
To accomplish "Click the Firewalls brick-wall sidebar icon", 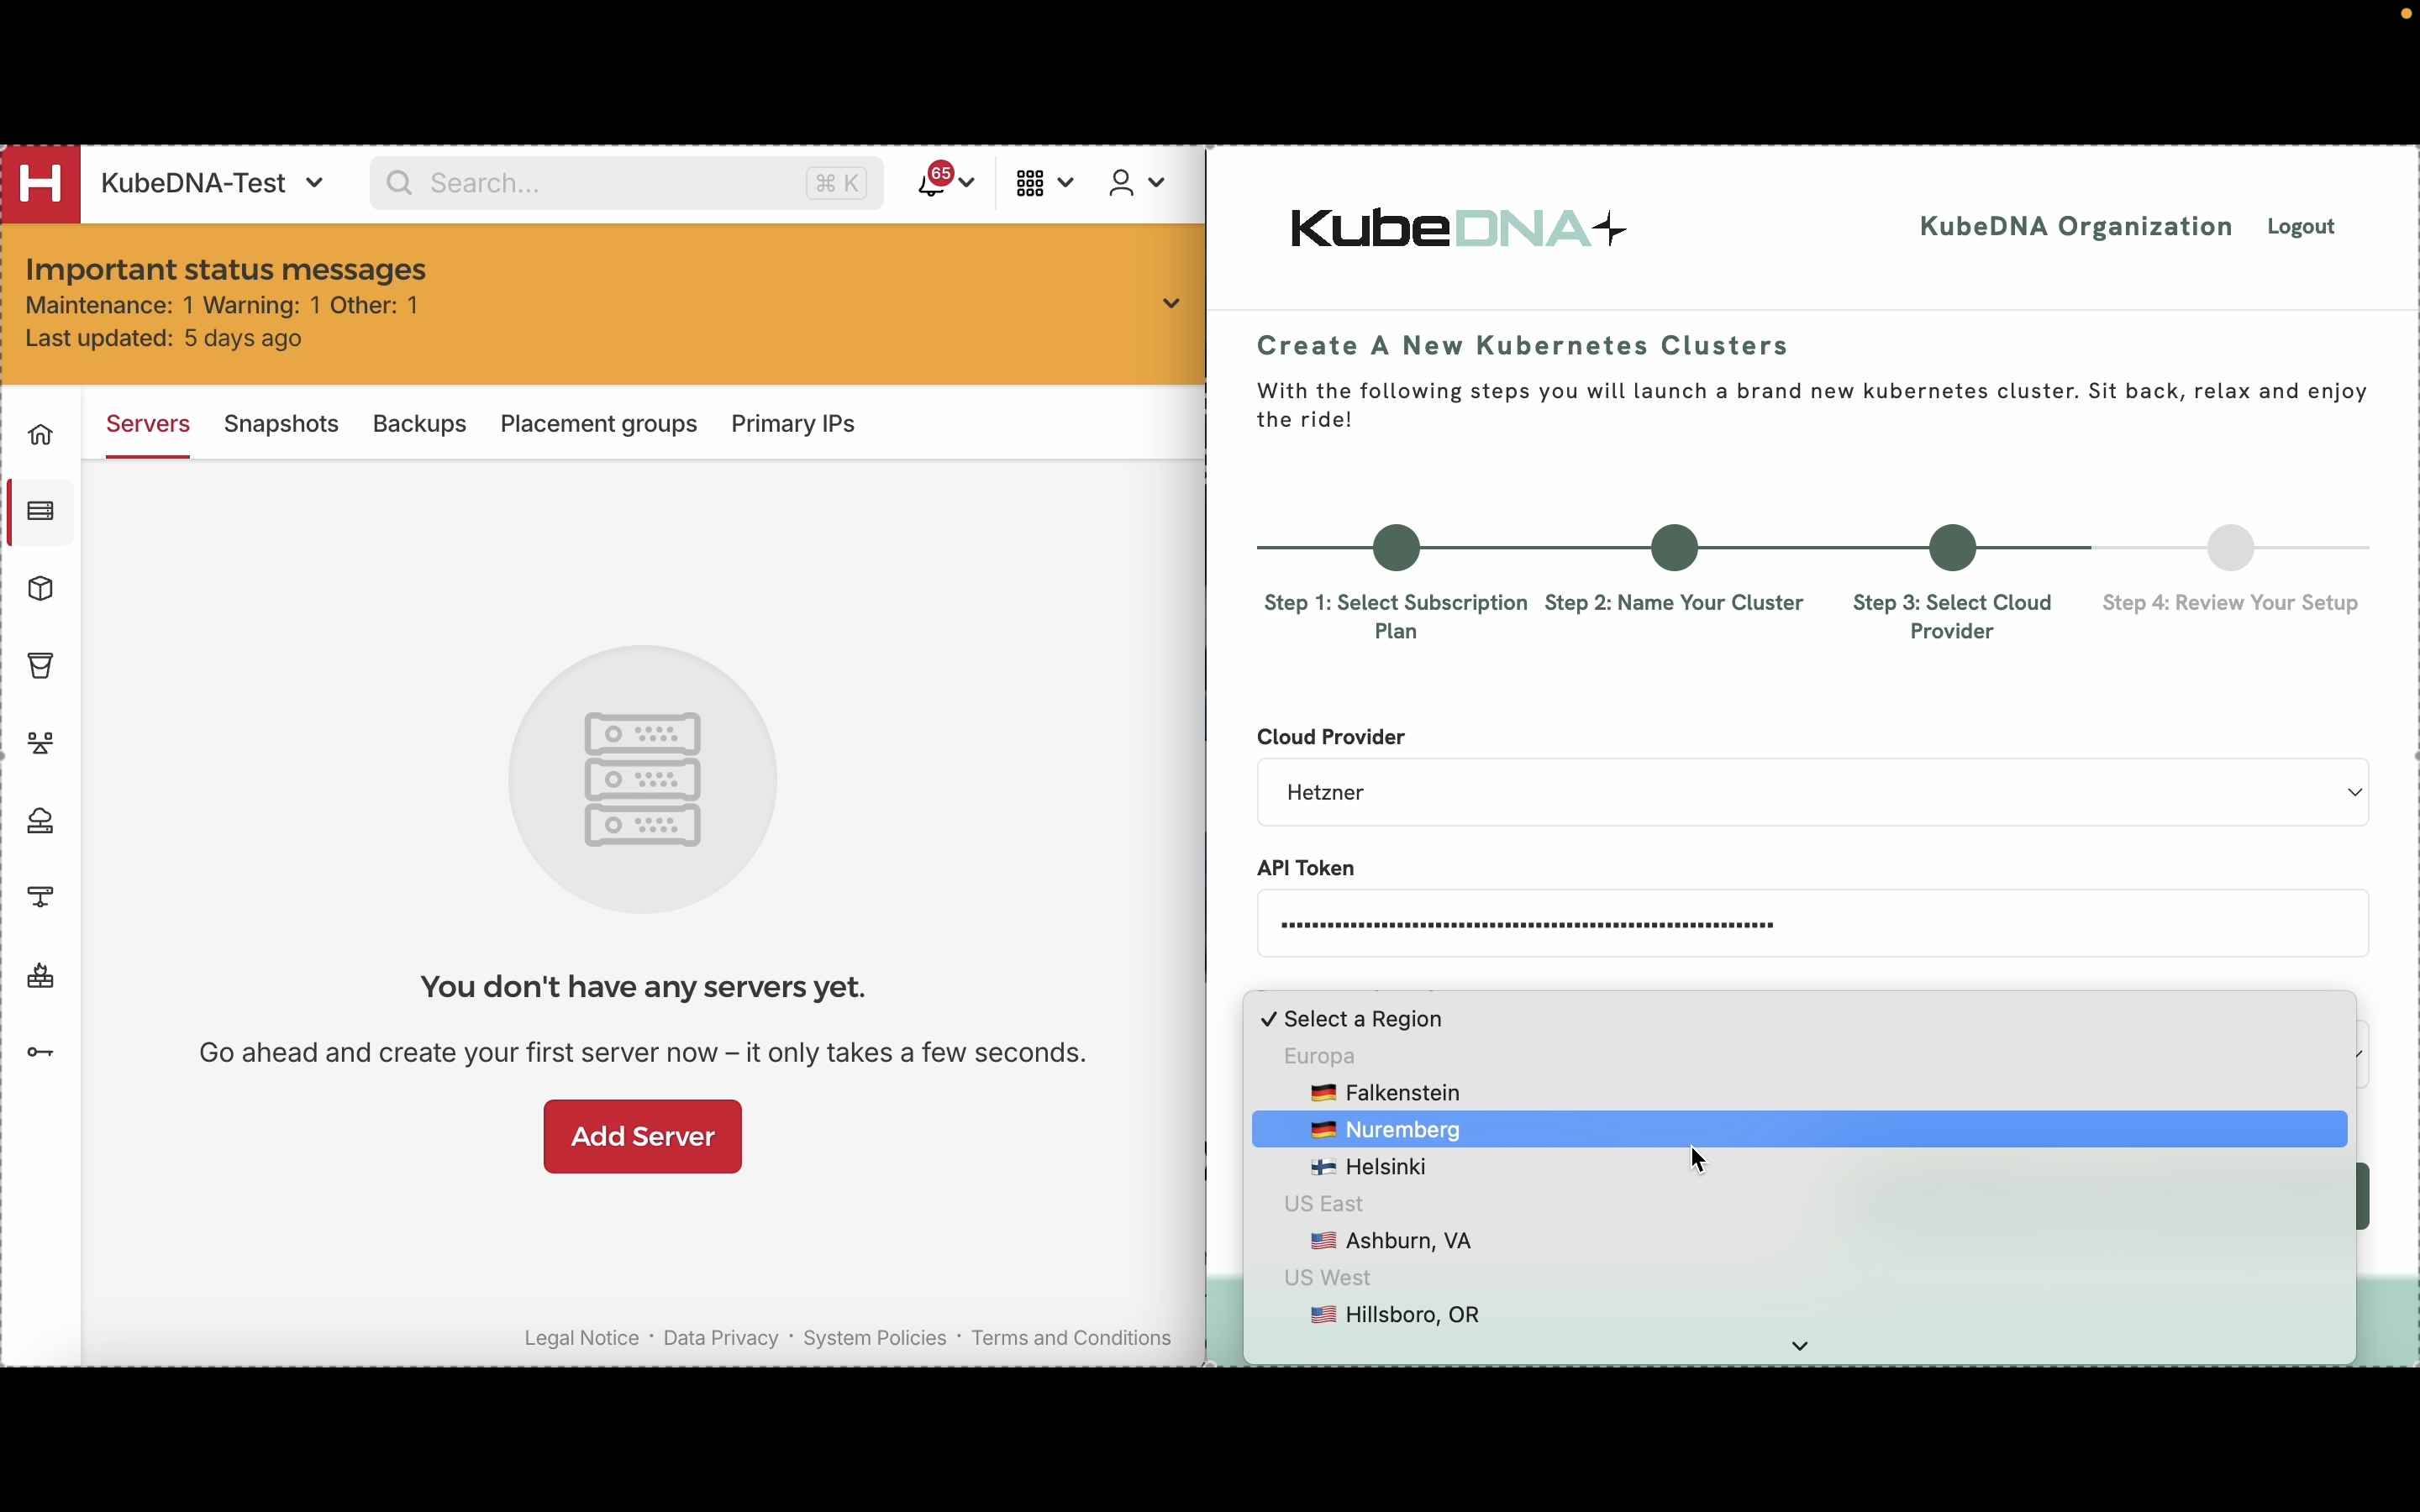I will (41, 976).
